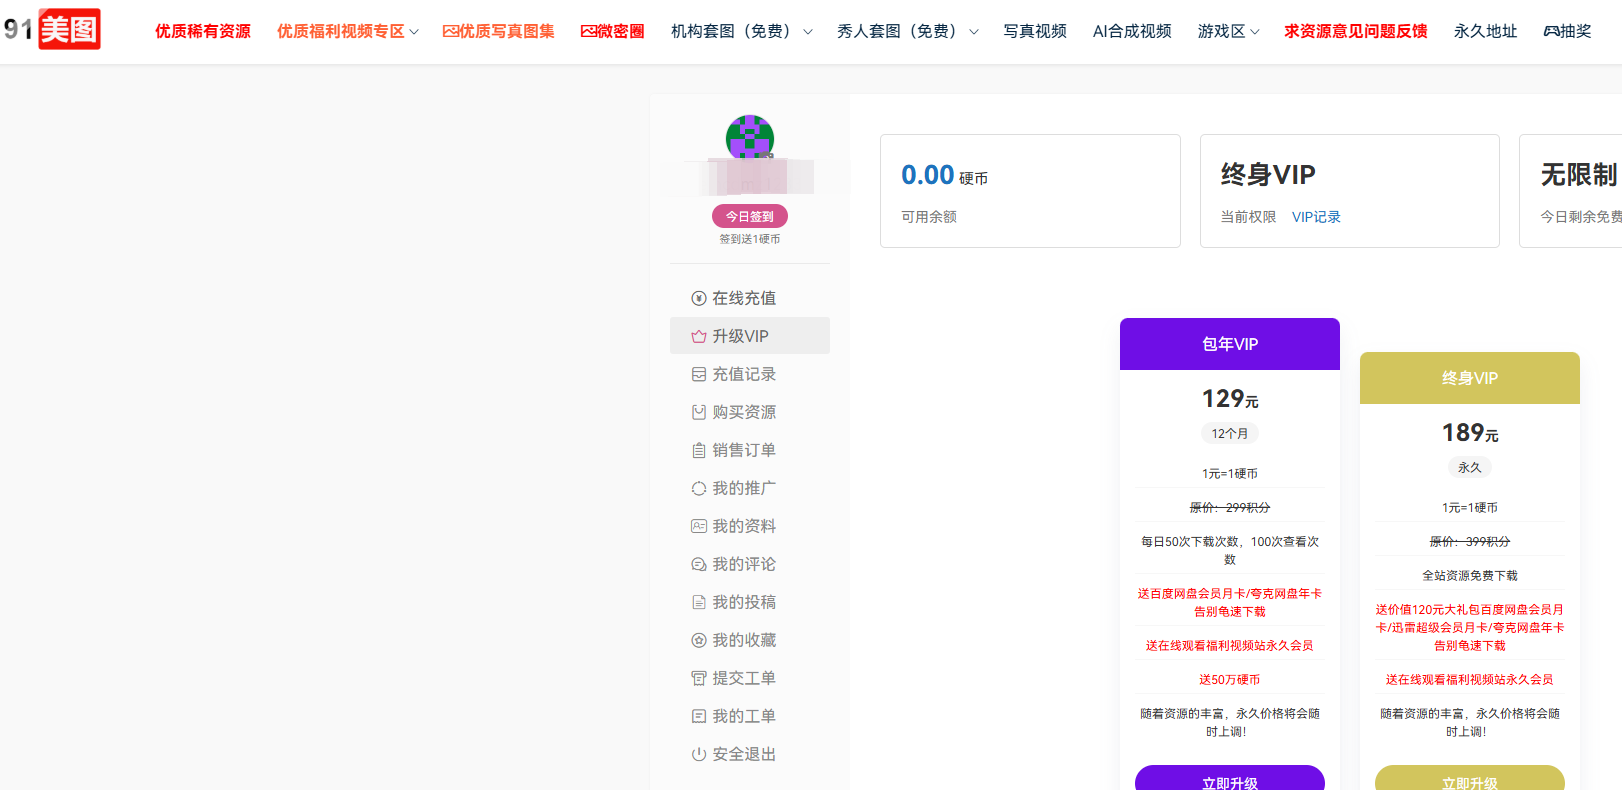Screen dimensions: 1622x790
Task: Click the image icon before 优质写真图集
Action: click(x=450, y=31)
